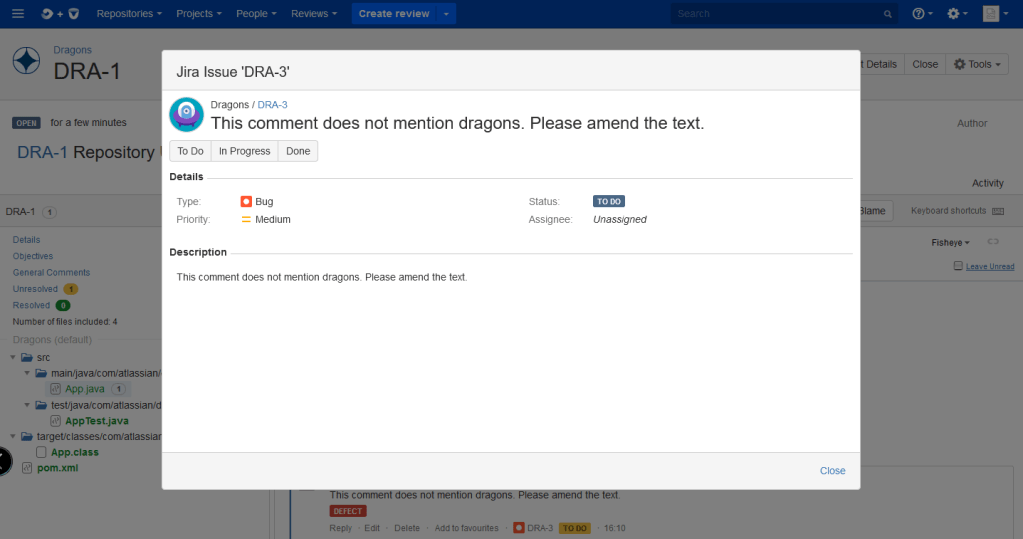The image size is (1023, 539).
Task: Close the Jira Issue dialog
Action: [832, 471]
